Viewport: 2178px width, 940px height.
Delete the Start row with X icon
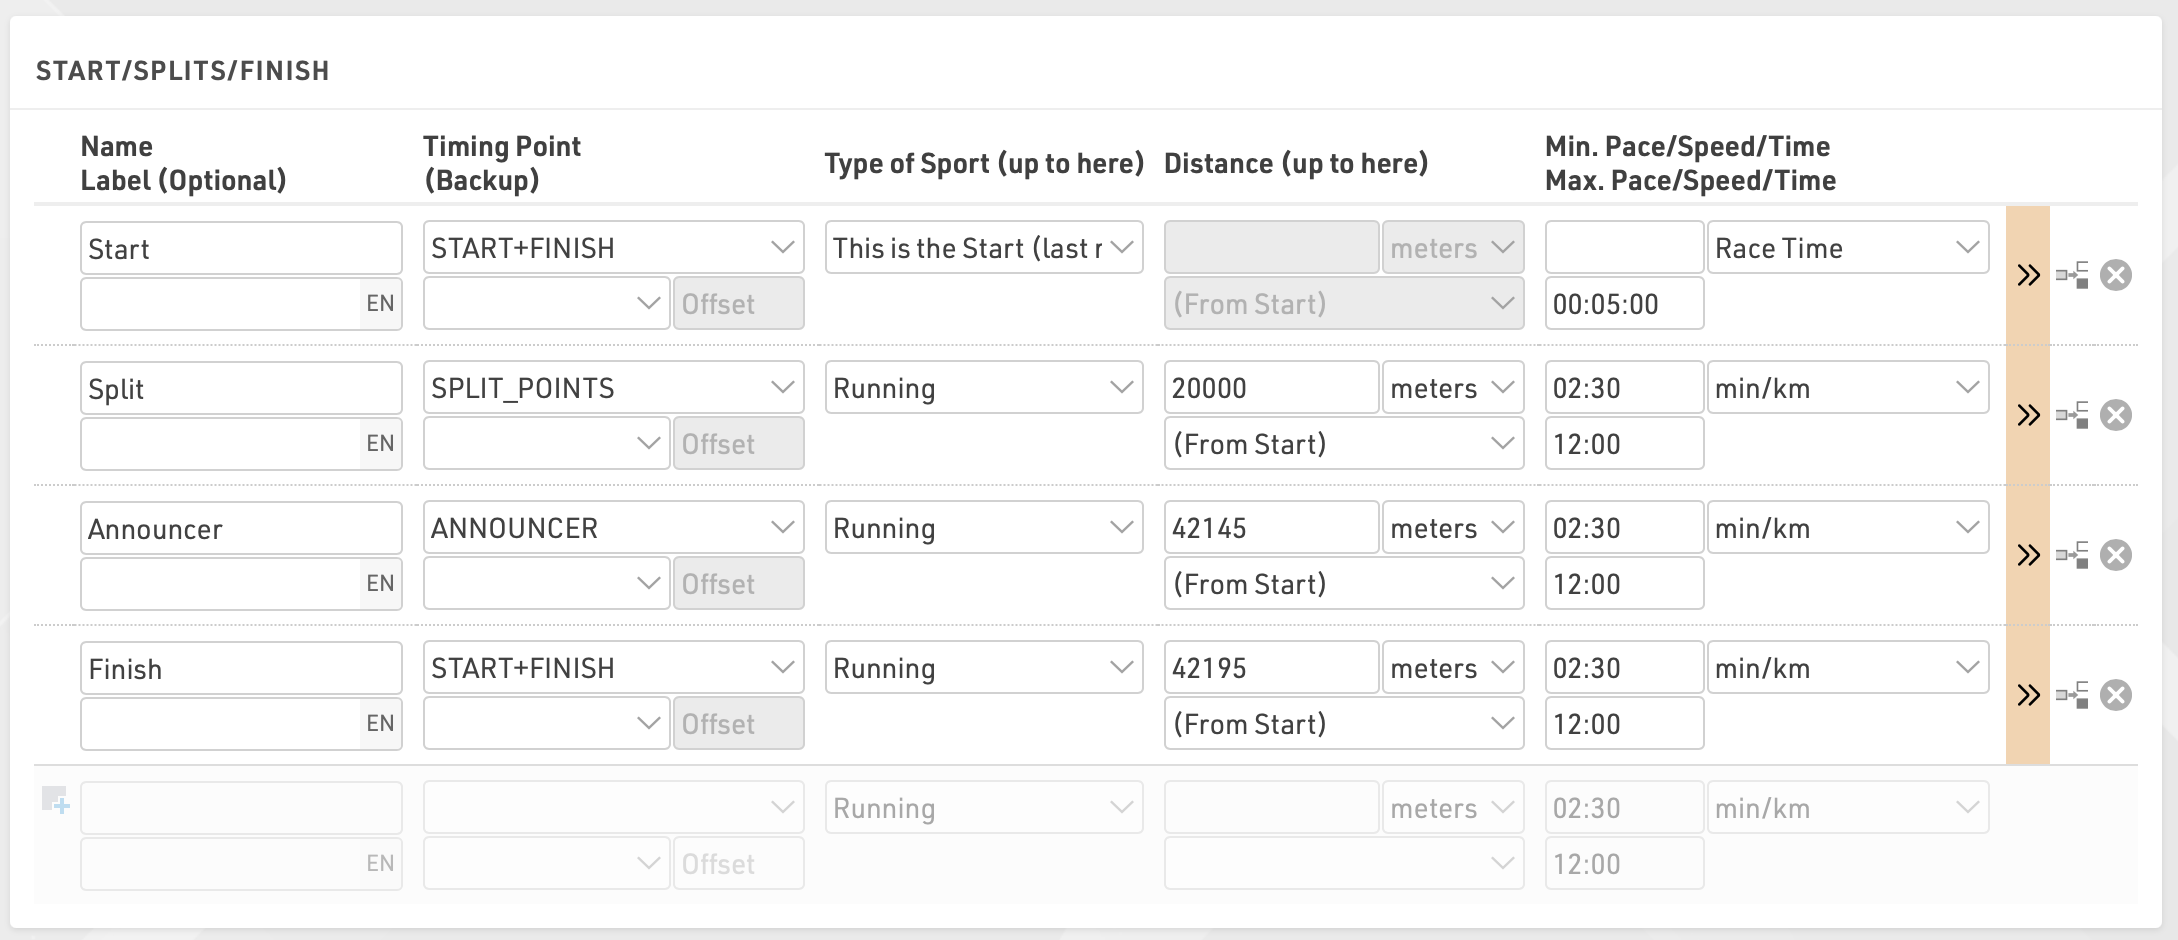point(2115,275)
